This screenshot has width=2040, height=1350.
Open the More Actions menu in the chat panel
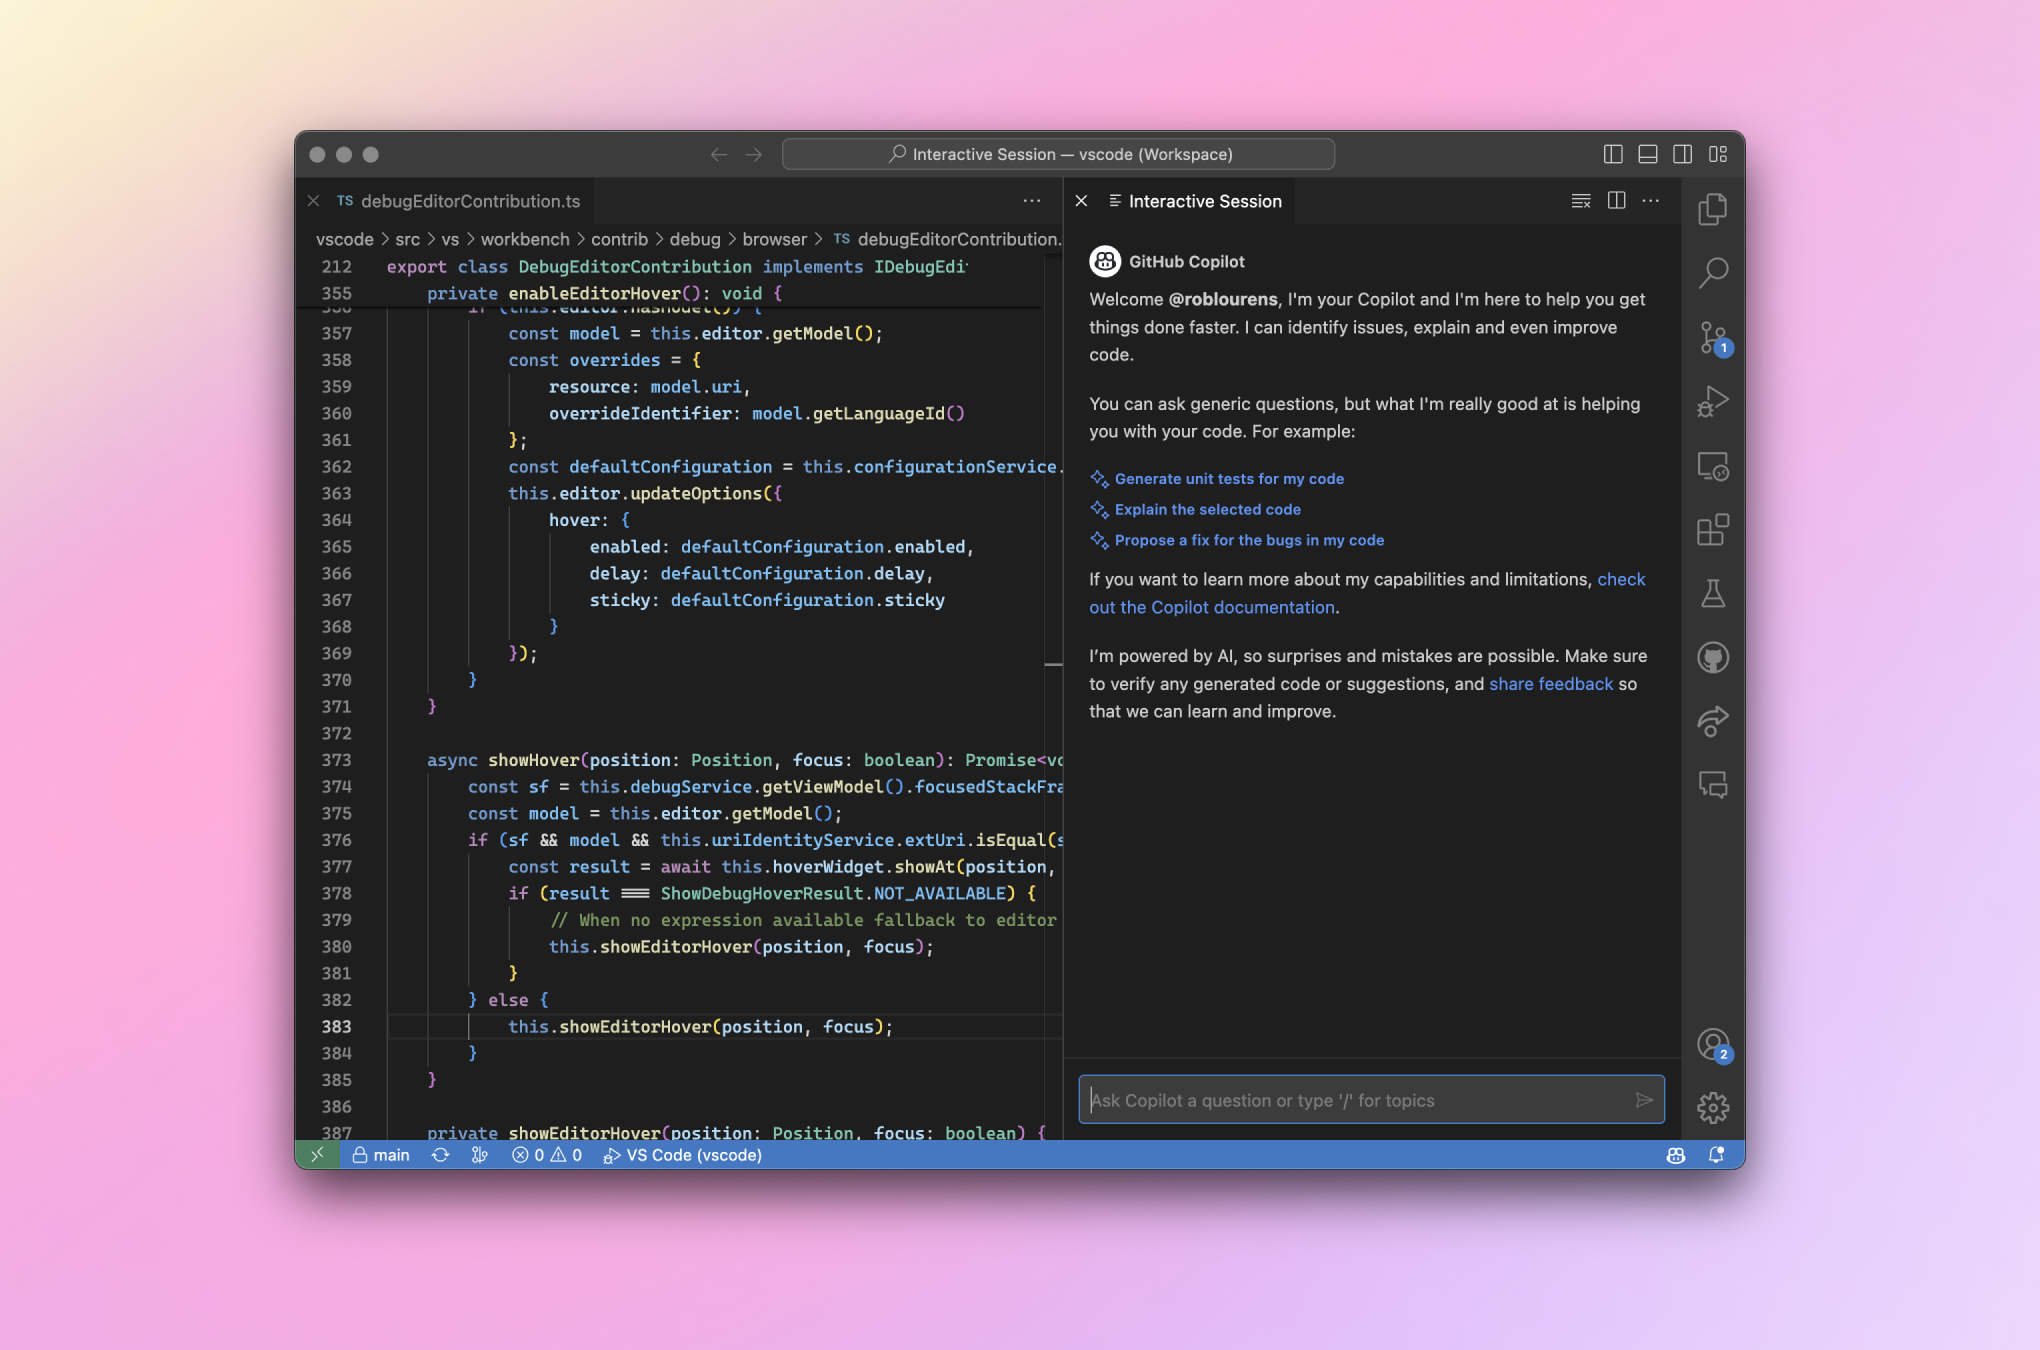(1650, 200)
